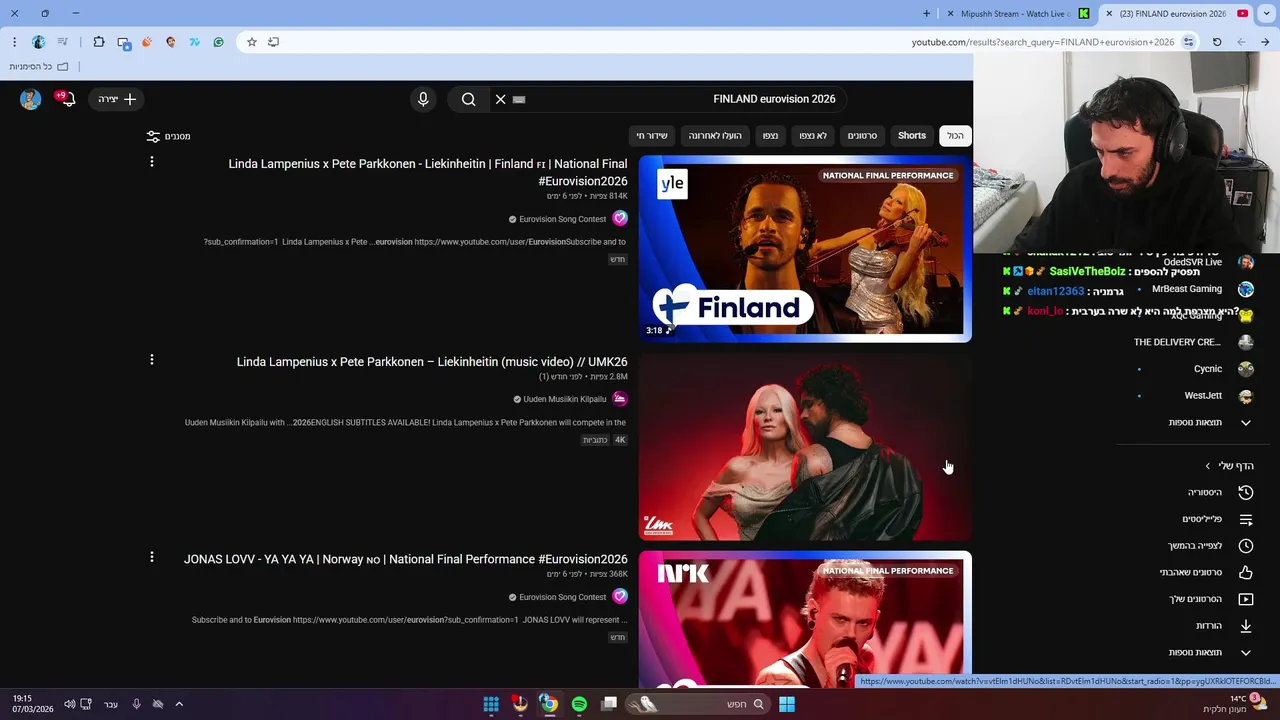
Task: Open the YouTube account avatar
Action: [30, 99]
